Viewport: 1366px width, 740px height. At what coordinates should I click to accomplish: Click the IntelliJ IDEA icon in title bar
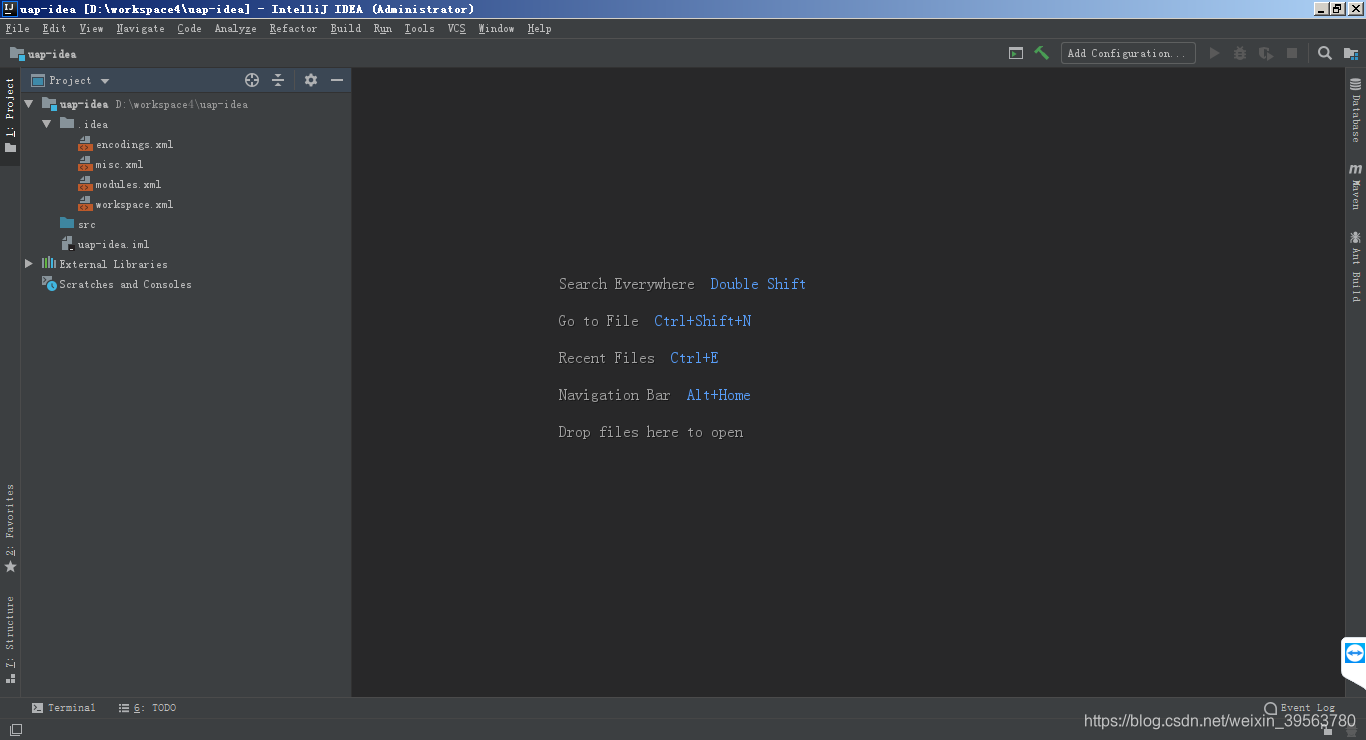tap(10, 9)
